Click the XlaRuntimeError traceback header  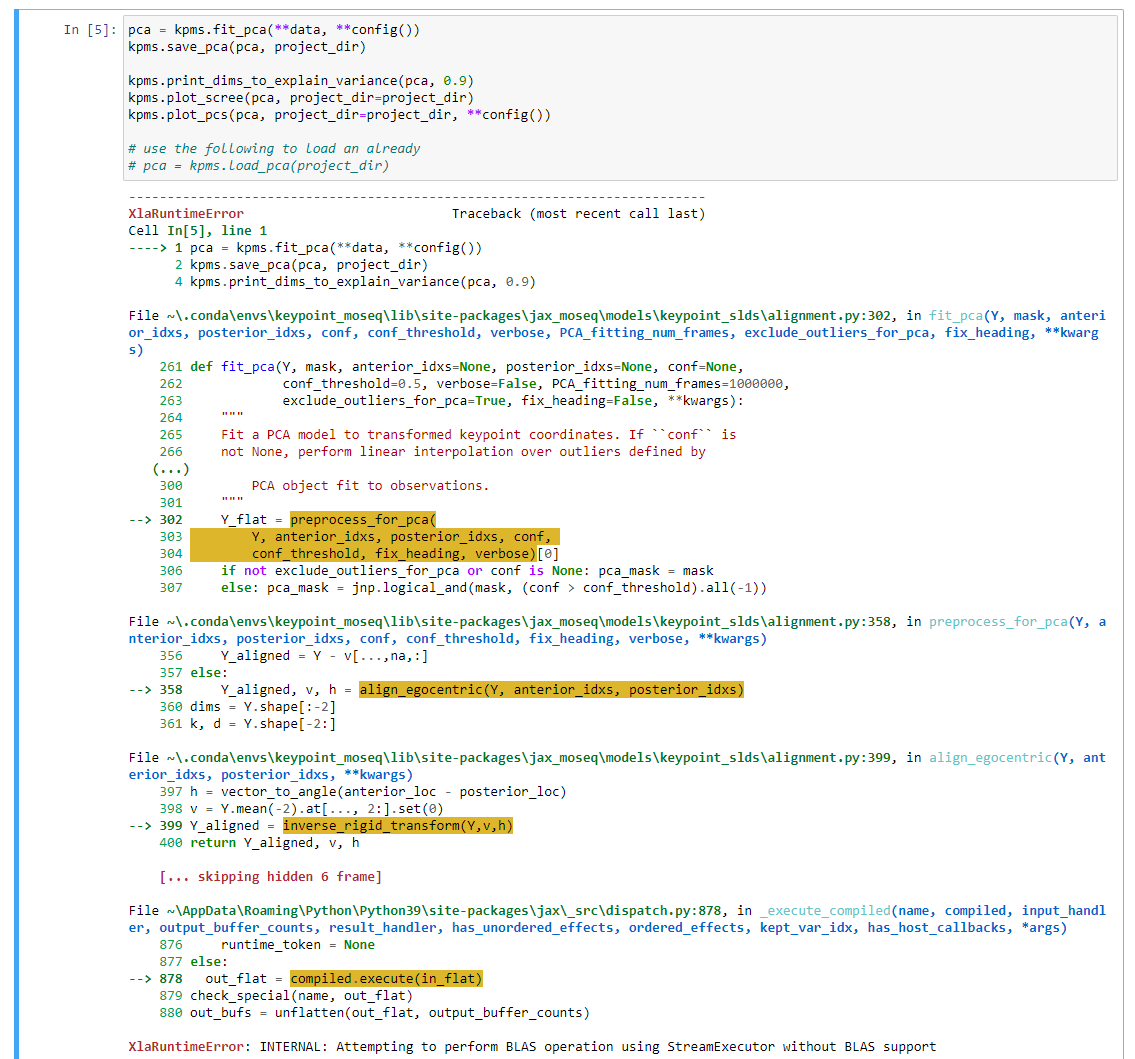click(163, 213)
